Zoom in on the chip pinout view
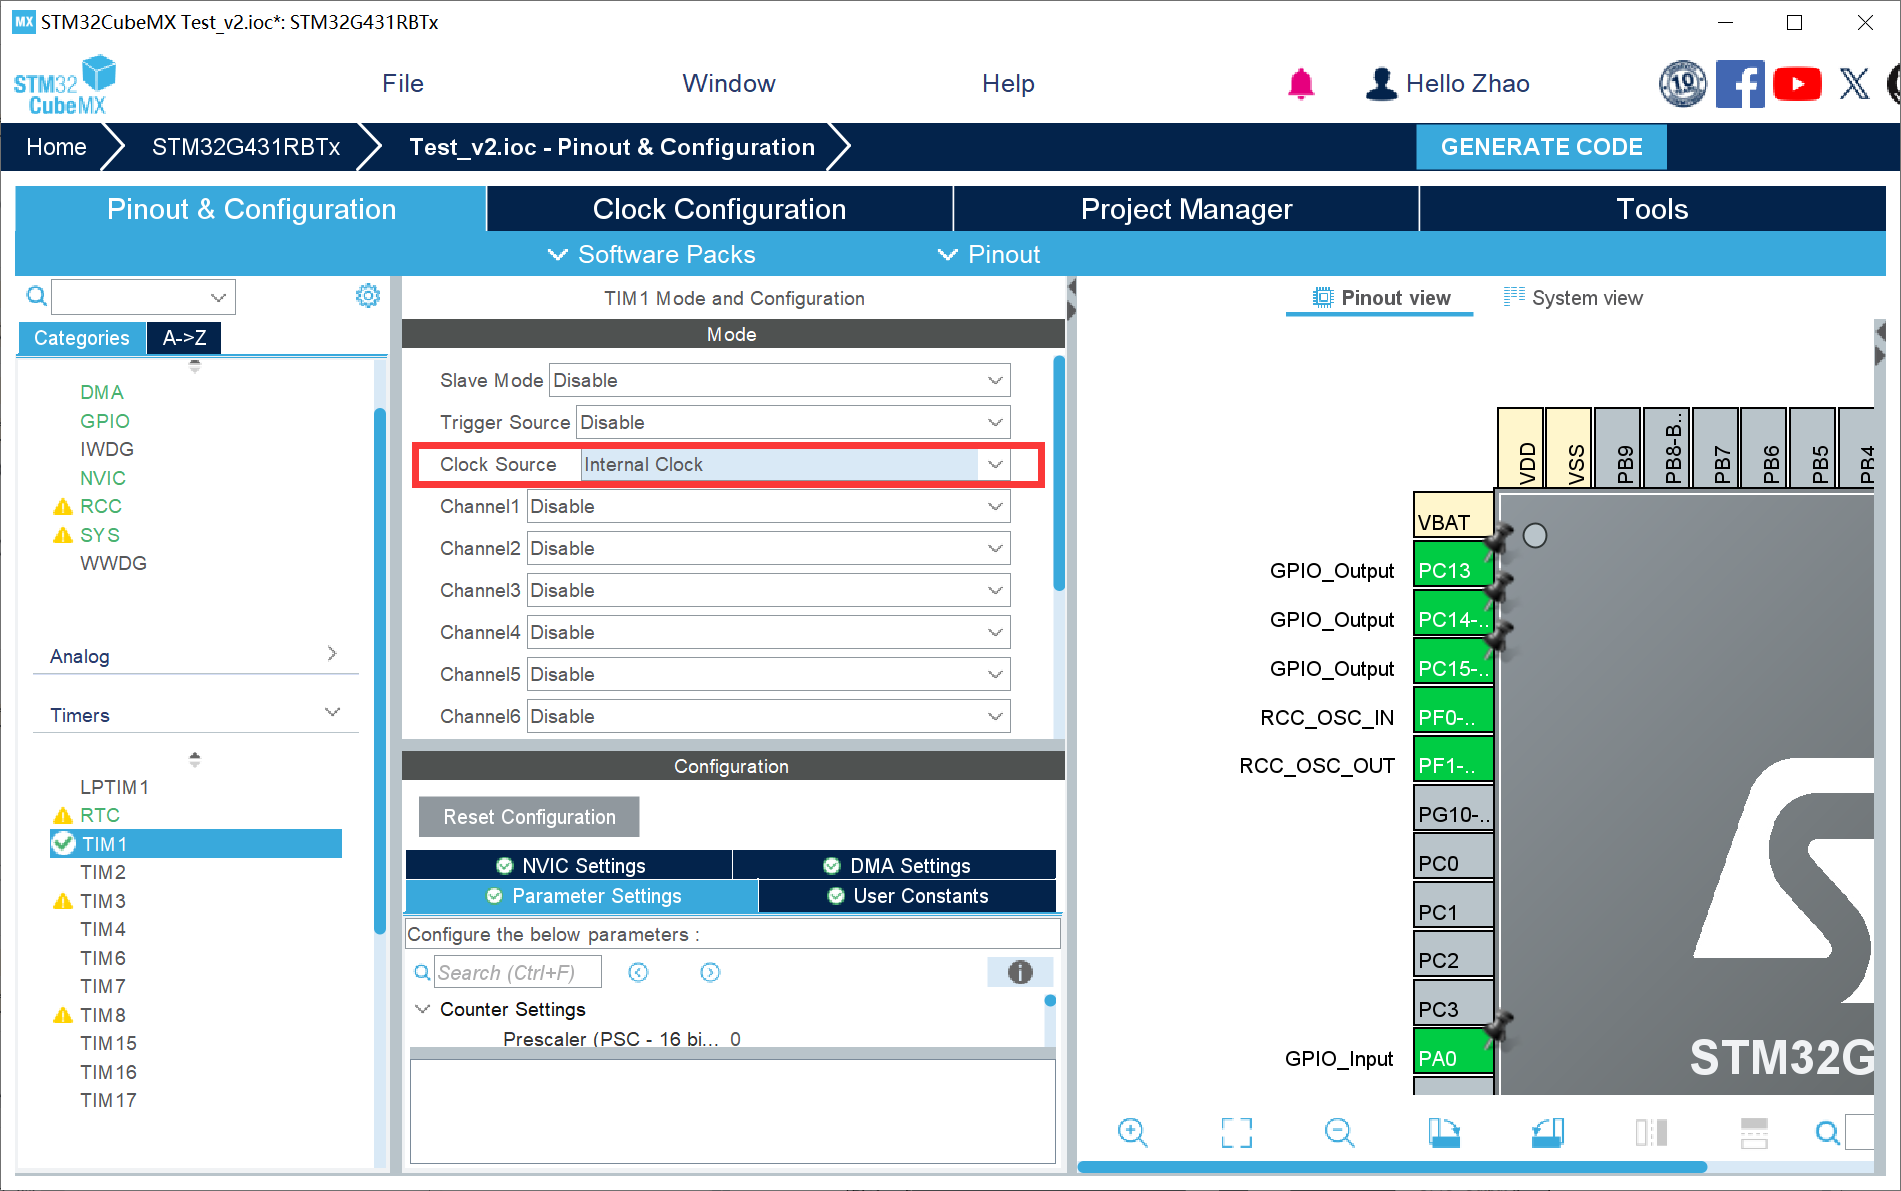The image size is (1901, 1191). (x=1132, y=1132)
